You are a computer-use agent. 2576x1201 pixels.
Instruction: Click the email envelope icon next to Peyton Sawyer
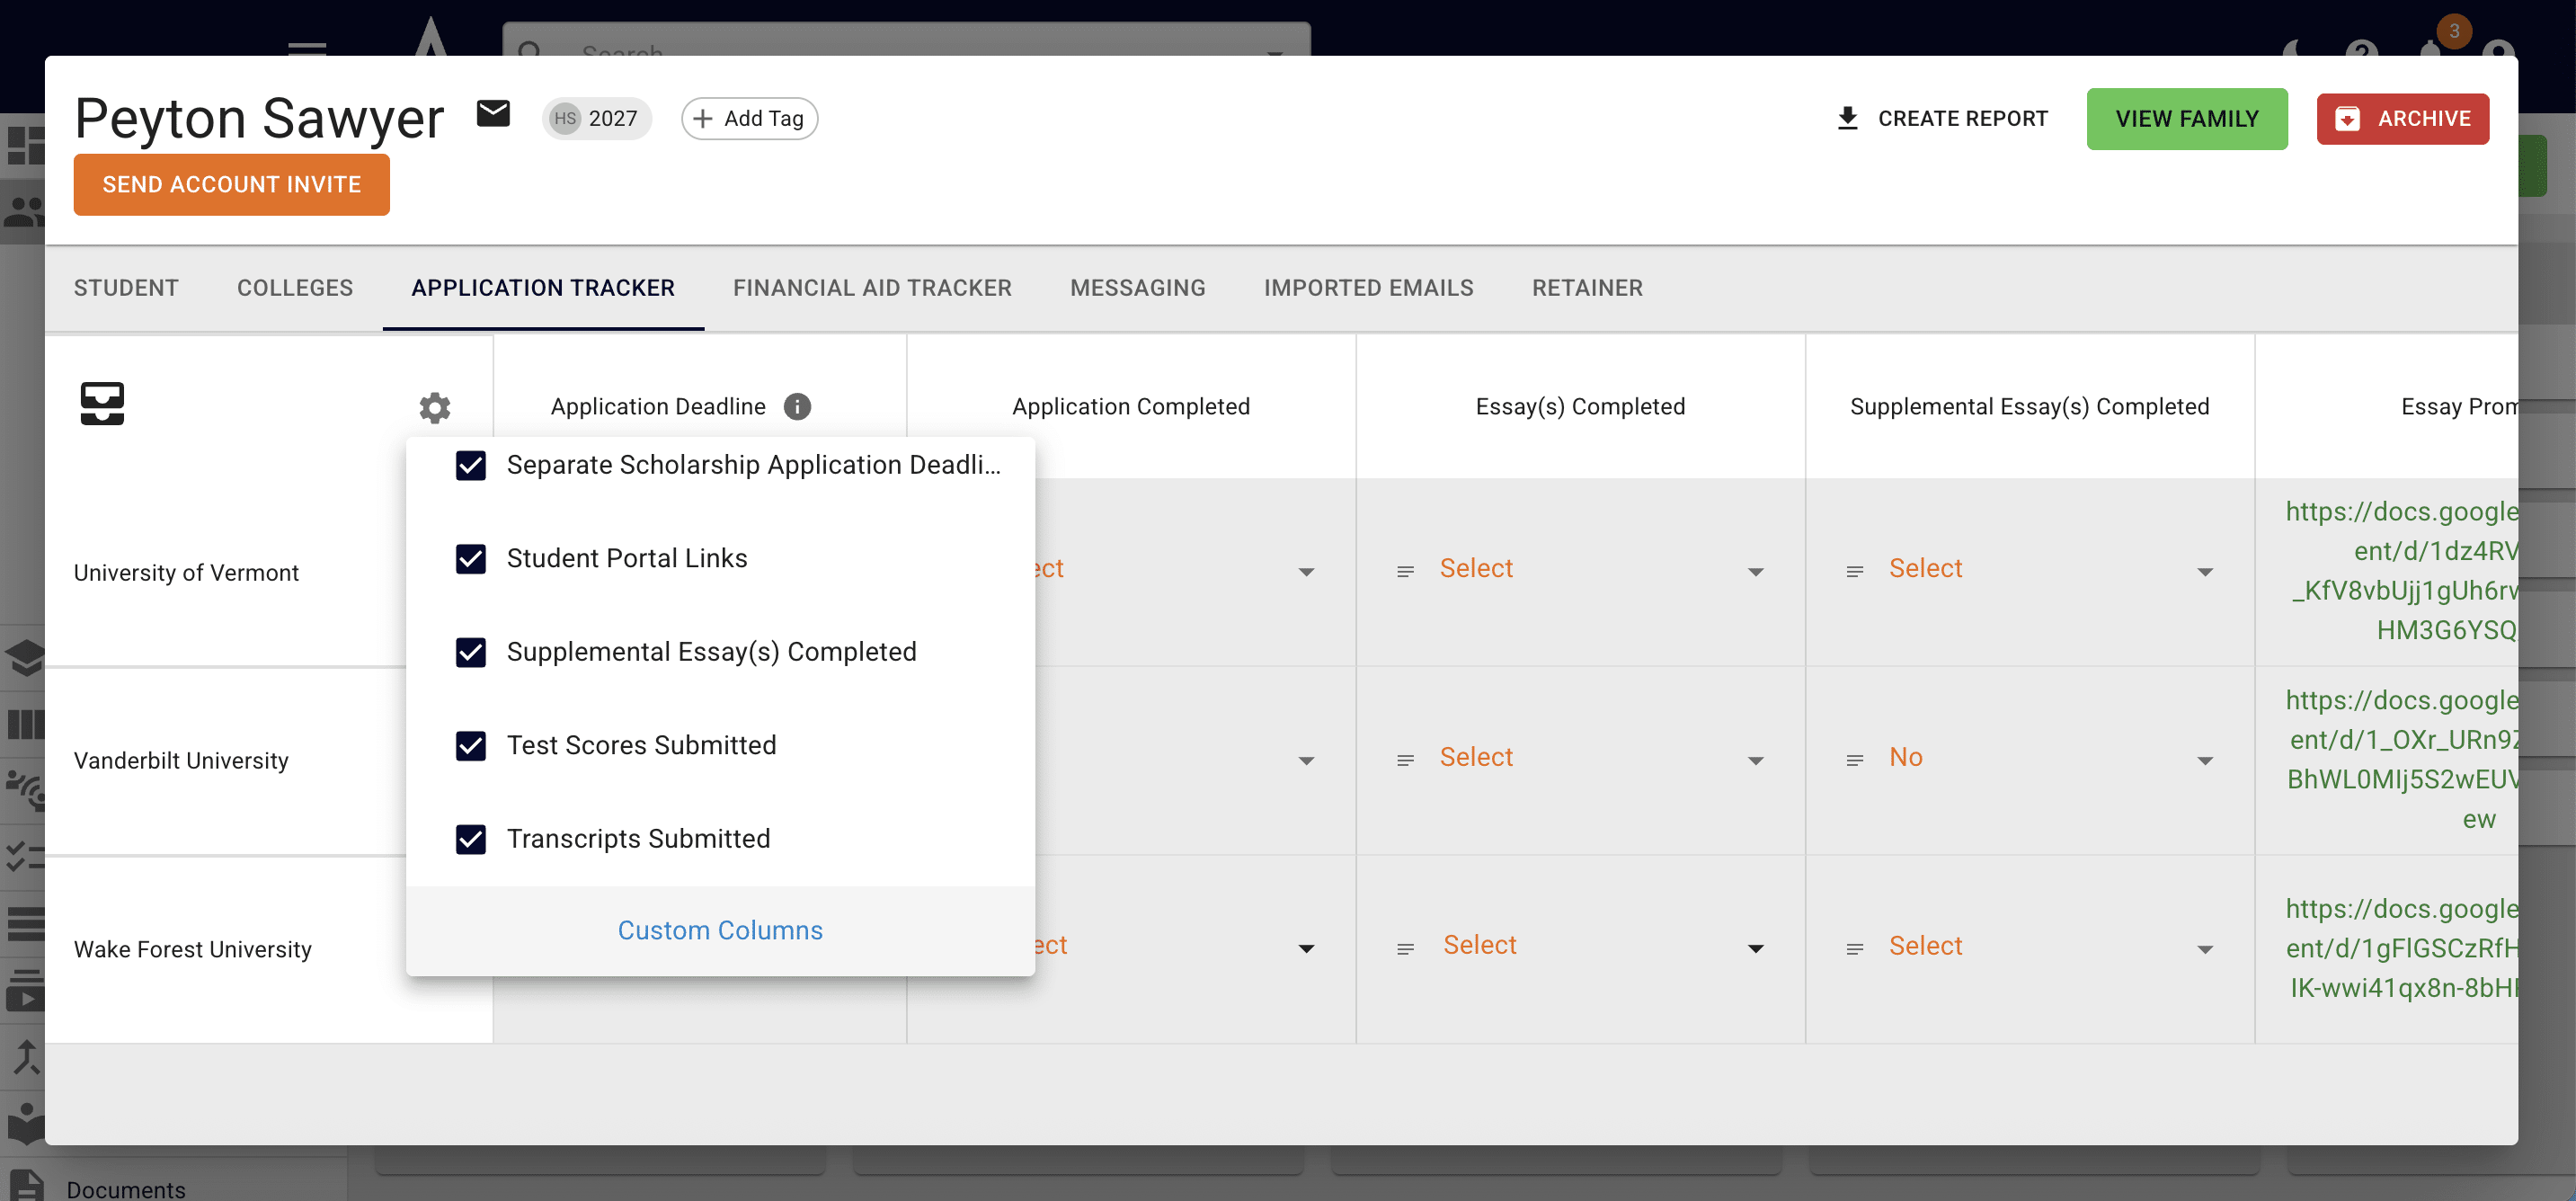click(x=493, y=114)
